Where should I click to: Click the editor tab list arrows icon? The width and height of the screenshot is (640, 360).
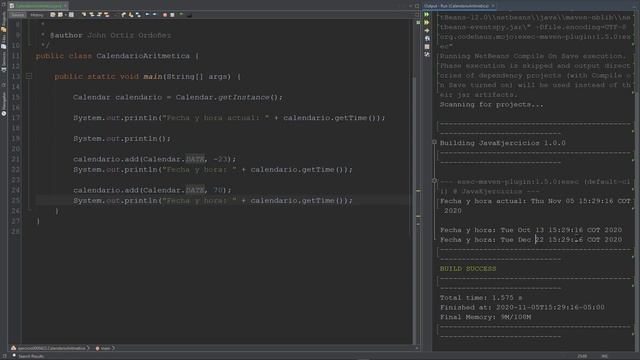click(410, 6)
